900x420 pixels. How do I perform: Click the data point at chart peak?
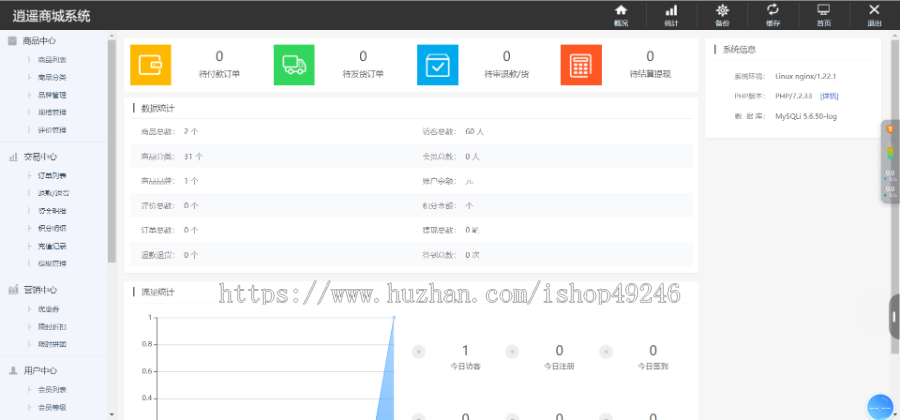[x=394, y=317]
